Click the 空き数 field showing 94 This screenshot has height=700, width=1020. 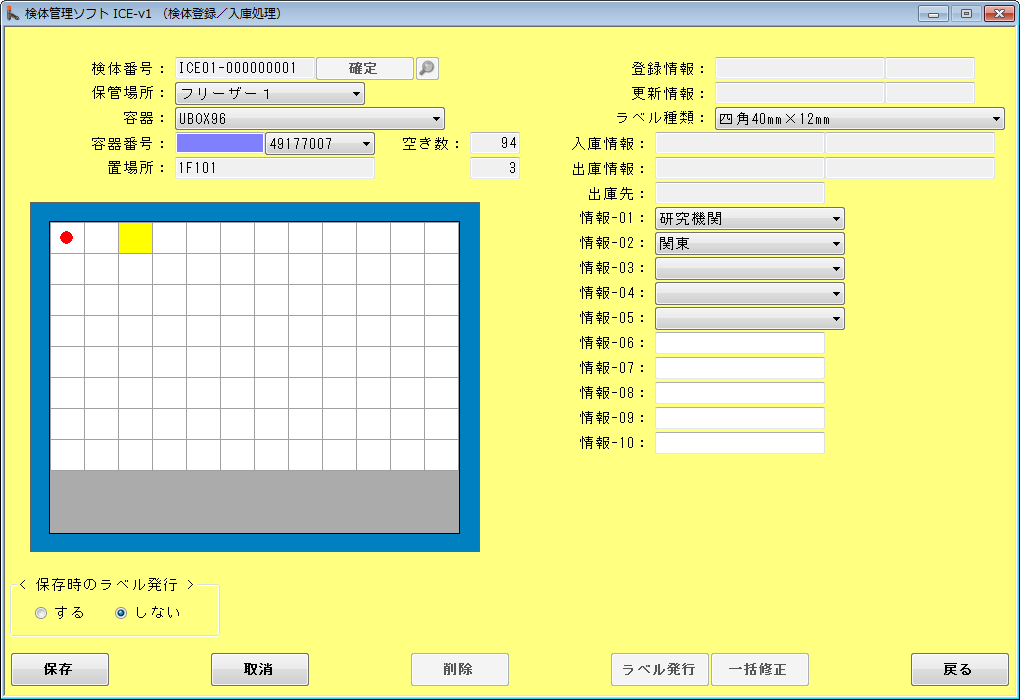pos(495,143)
